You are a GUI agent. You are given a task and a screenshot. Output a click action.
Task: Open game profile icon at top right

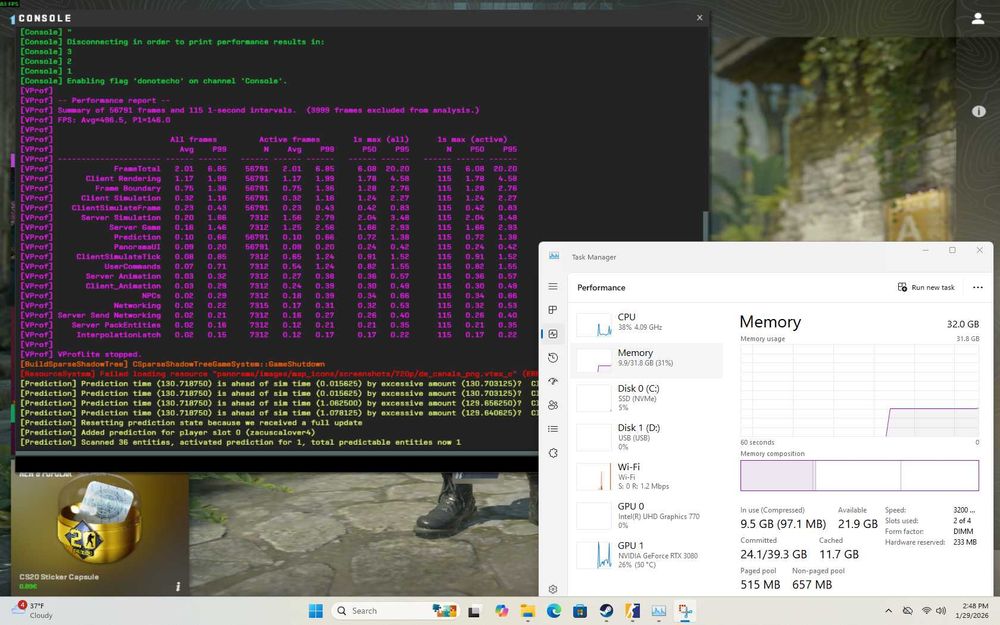tap(978, 19)
